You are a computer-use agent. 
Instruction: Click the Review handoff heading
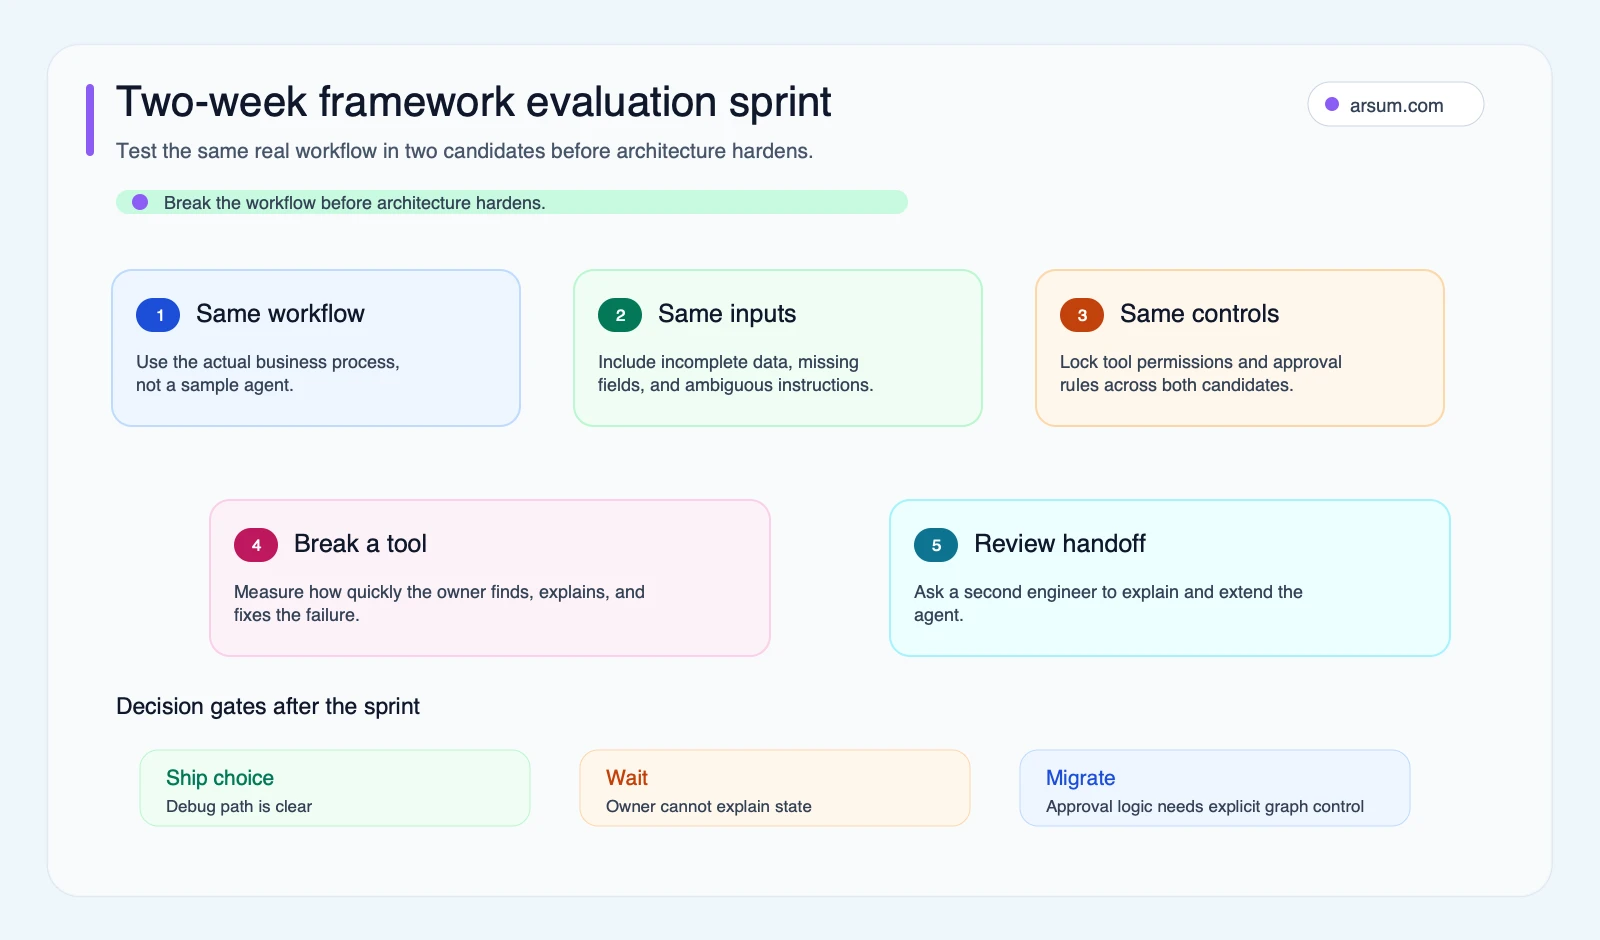tap(1060, 544)
